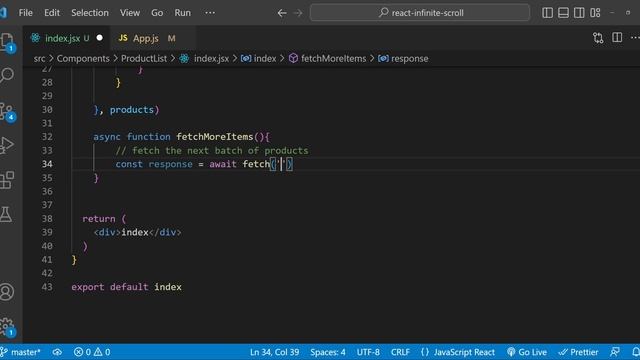The height and width of the screenshot is (360, 640).
Task: Open the Accounts menu icon
Action: pos(7,291)
